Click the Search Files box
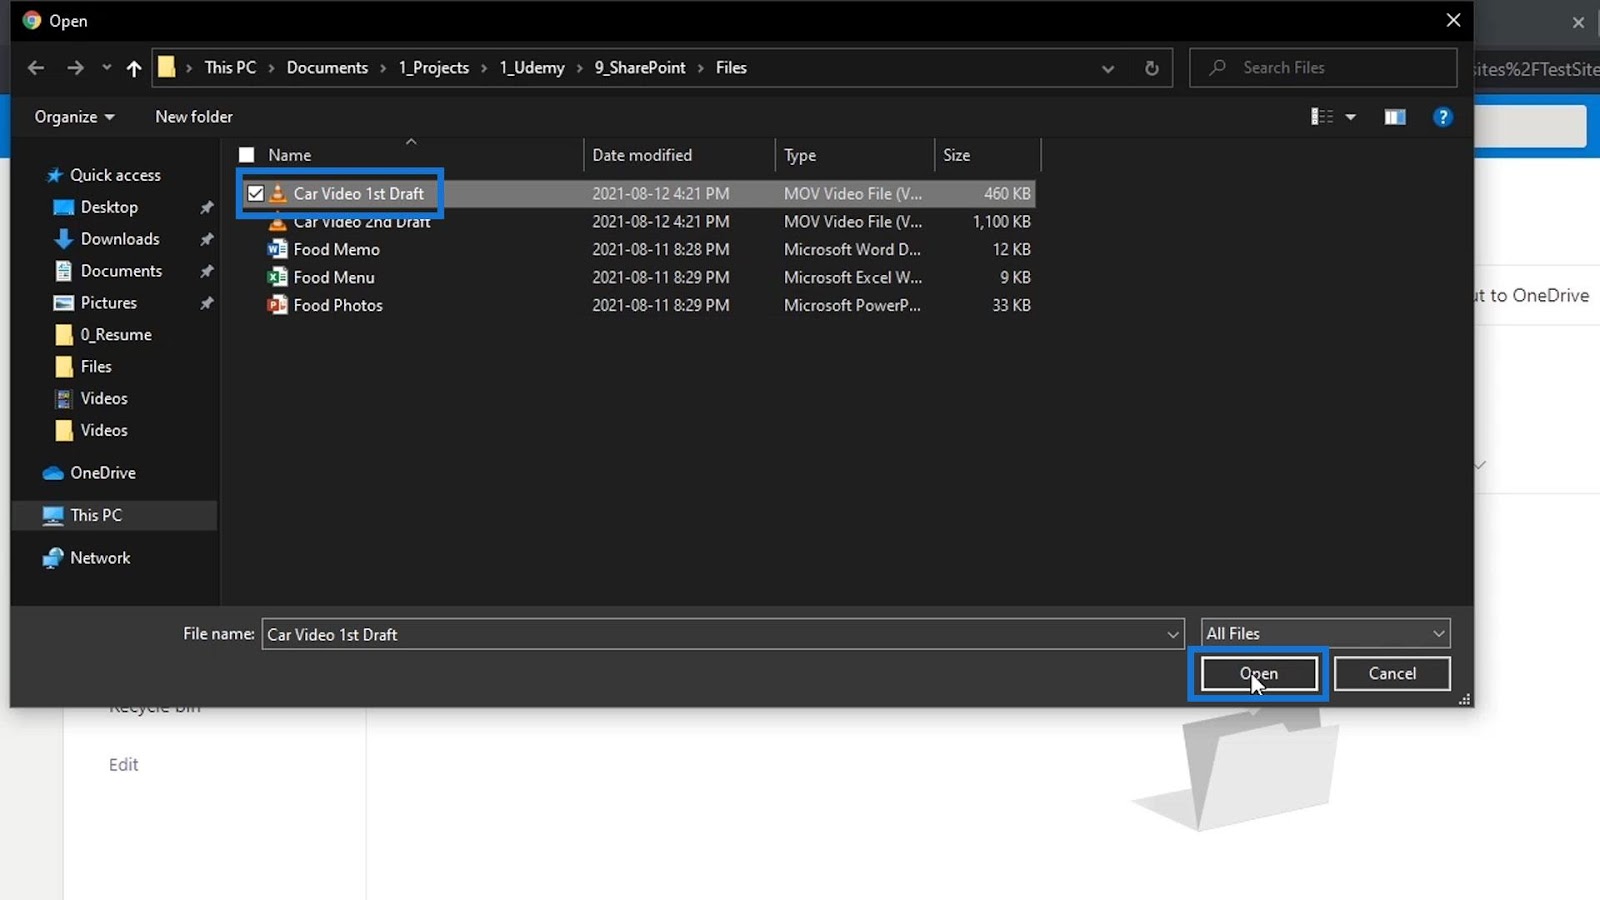Image resolution: width=1600 pixels, height=900 pixels. [1322, 68]
